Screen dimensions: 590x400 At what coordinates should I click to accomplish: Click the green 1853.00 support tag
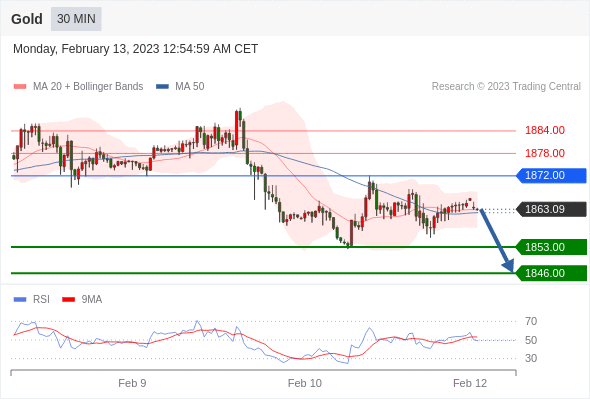coord(551,247)
